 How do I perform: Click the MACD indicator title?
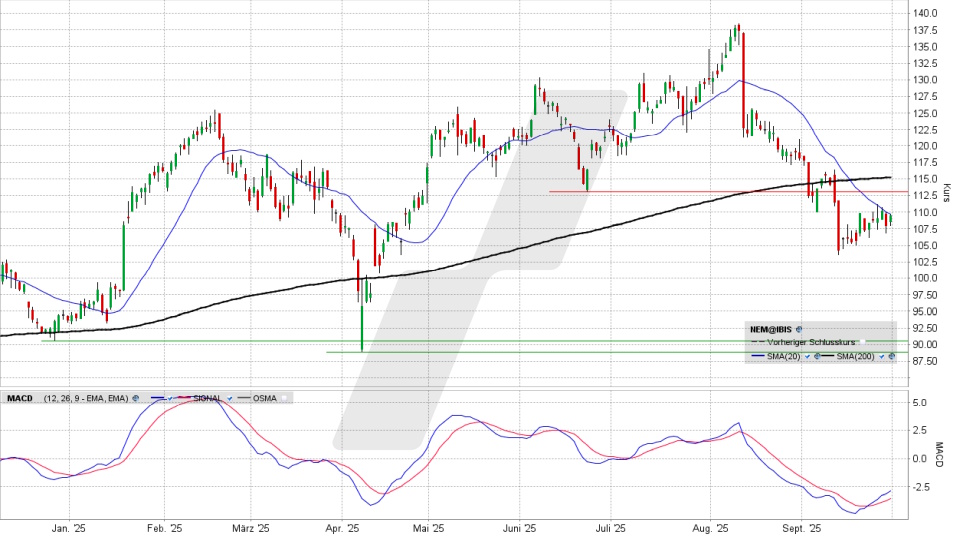(19, 398)
